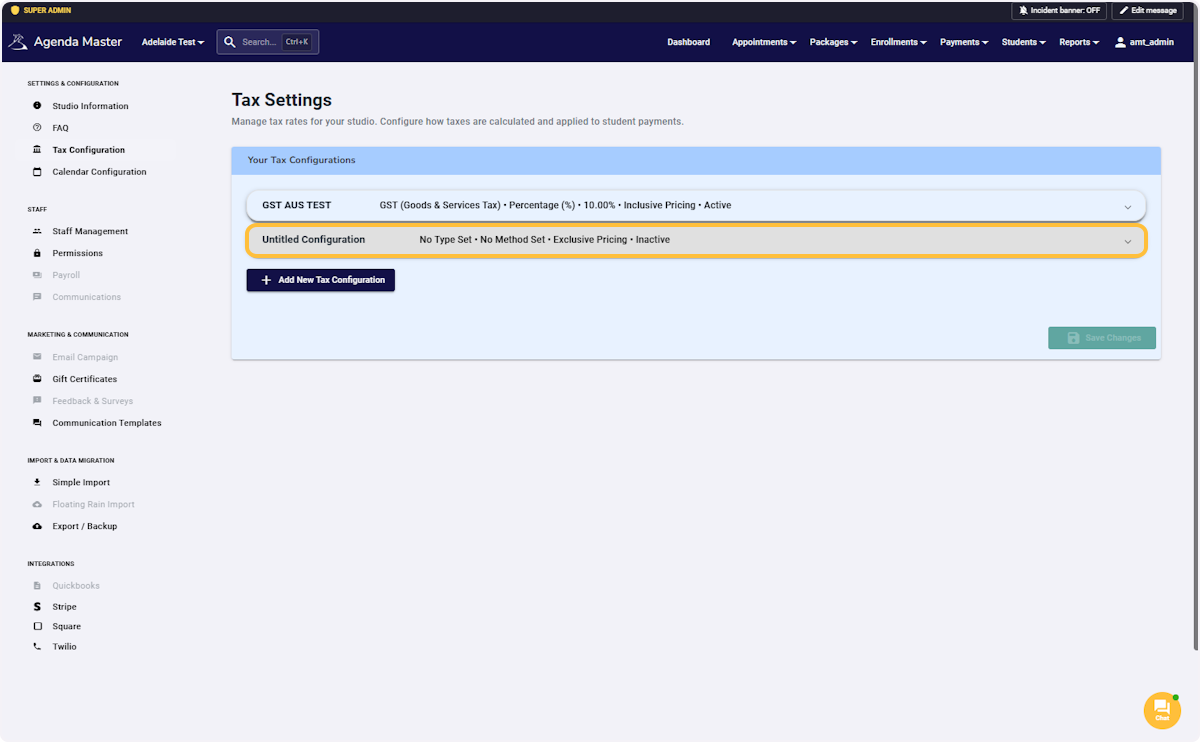The height and width of the screenshot is (742, 1200).
Task: Click the Communication Templates icon
Action: click(x=37, y=423)
